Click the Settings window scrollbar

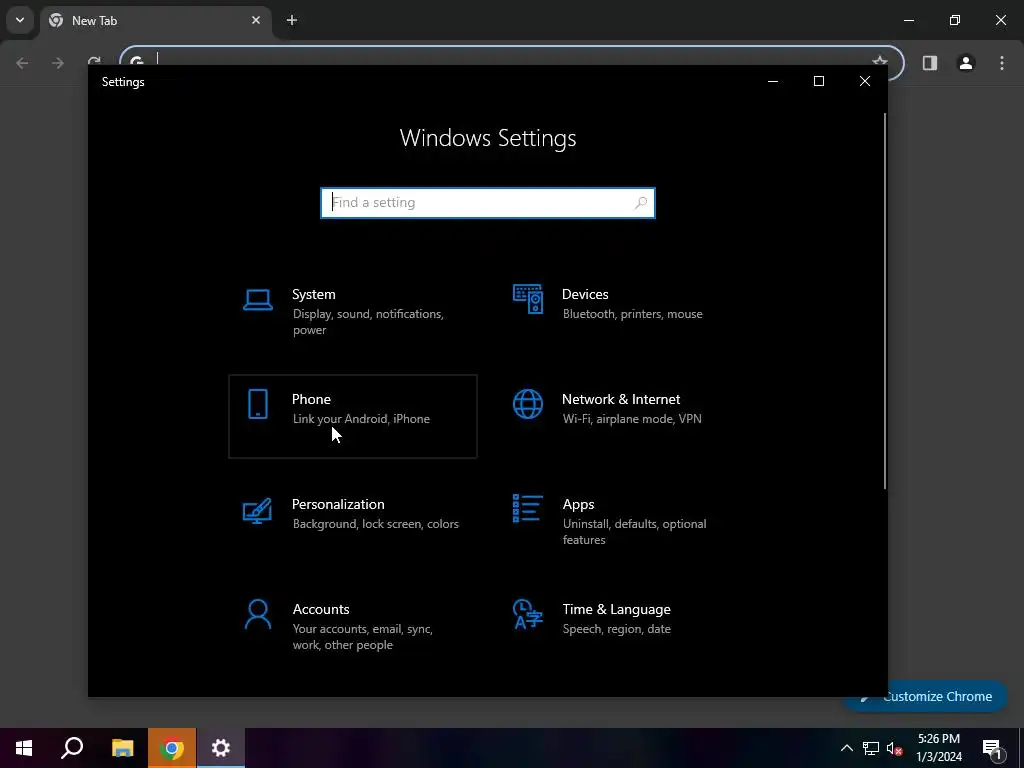(x=884, y=300)
